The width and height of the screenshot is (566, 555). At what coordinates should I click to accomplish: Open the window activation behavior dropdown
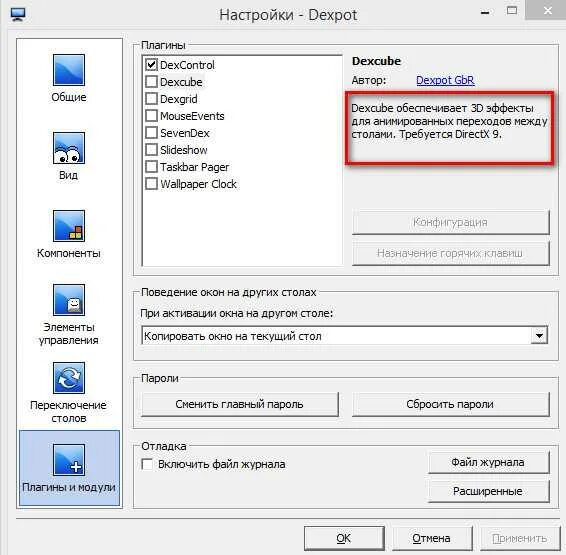539,336
